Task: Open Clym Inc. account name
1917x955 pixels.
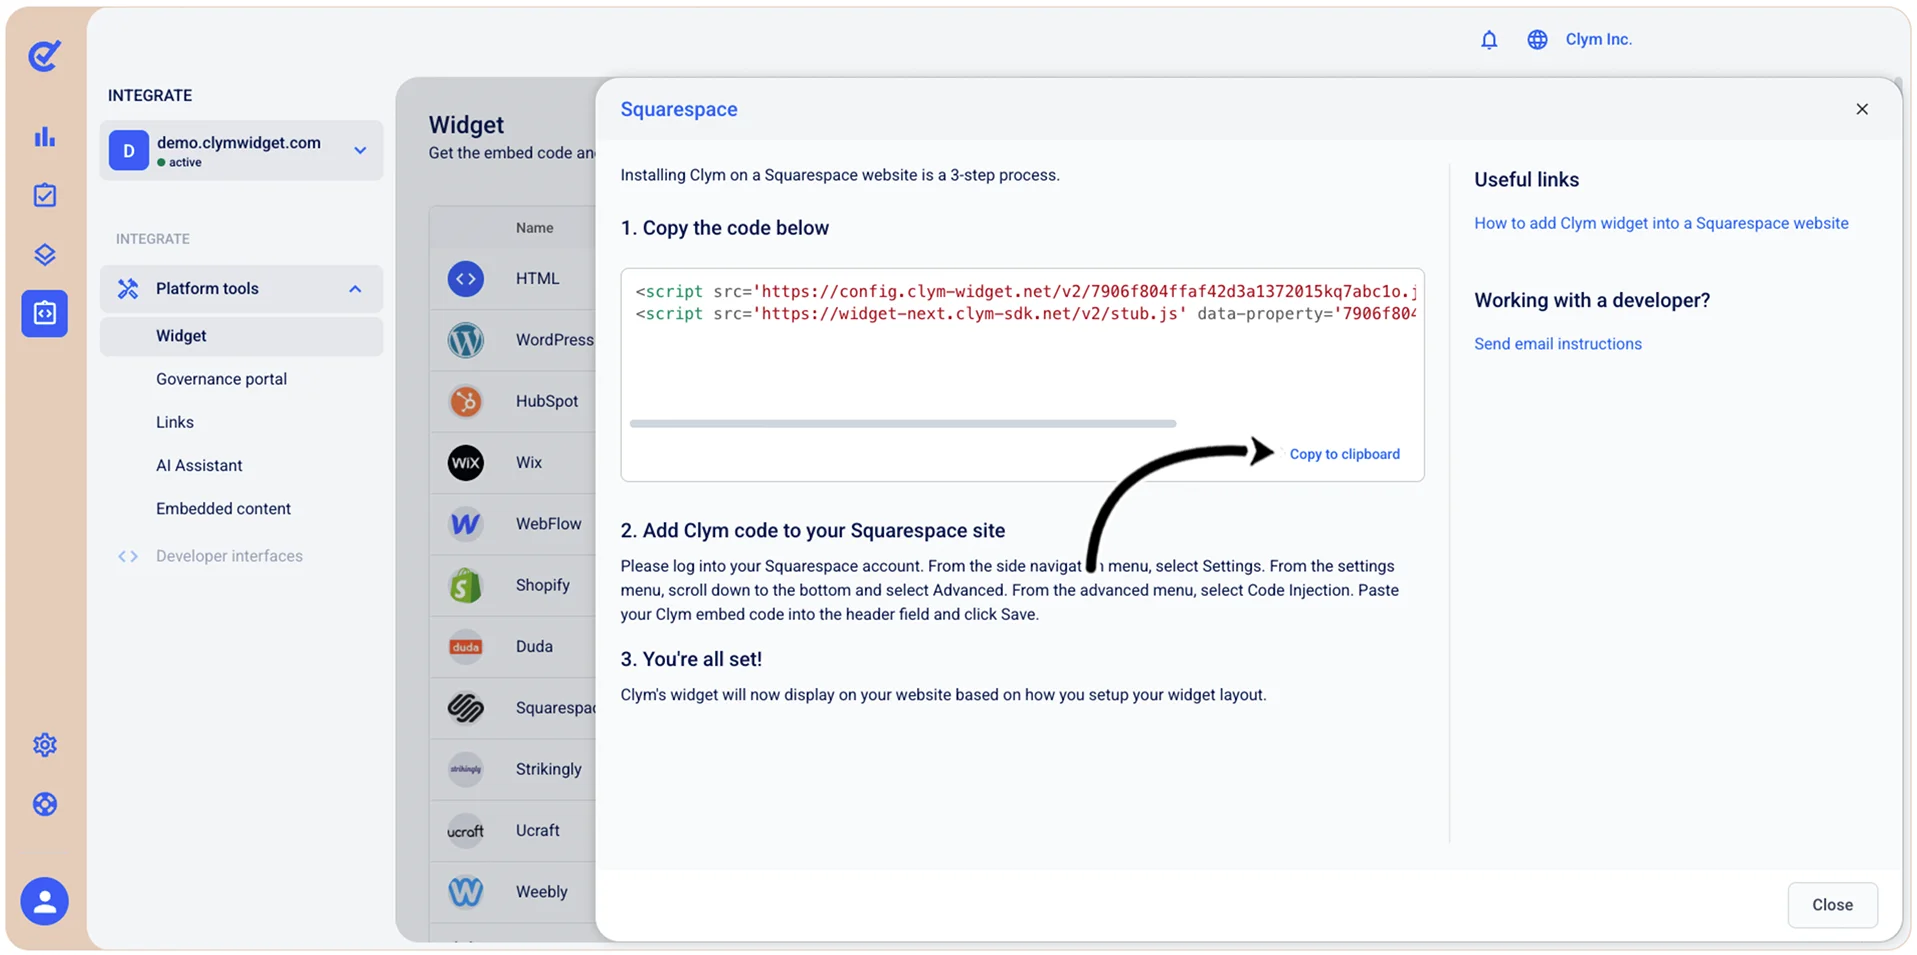Action: point(1598,40)
